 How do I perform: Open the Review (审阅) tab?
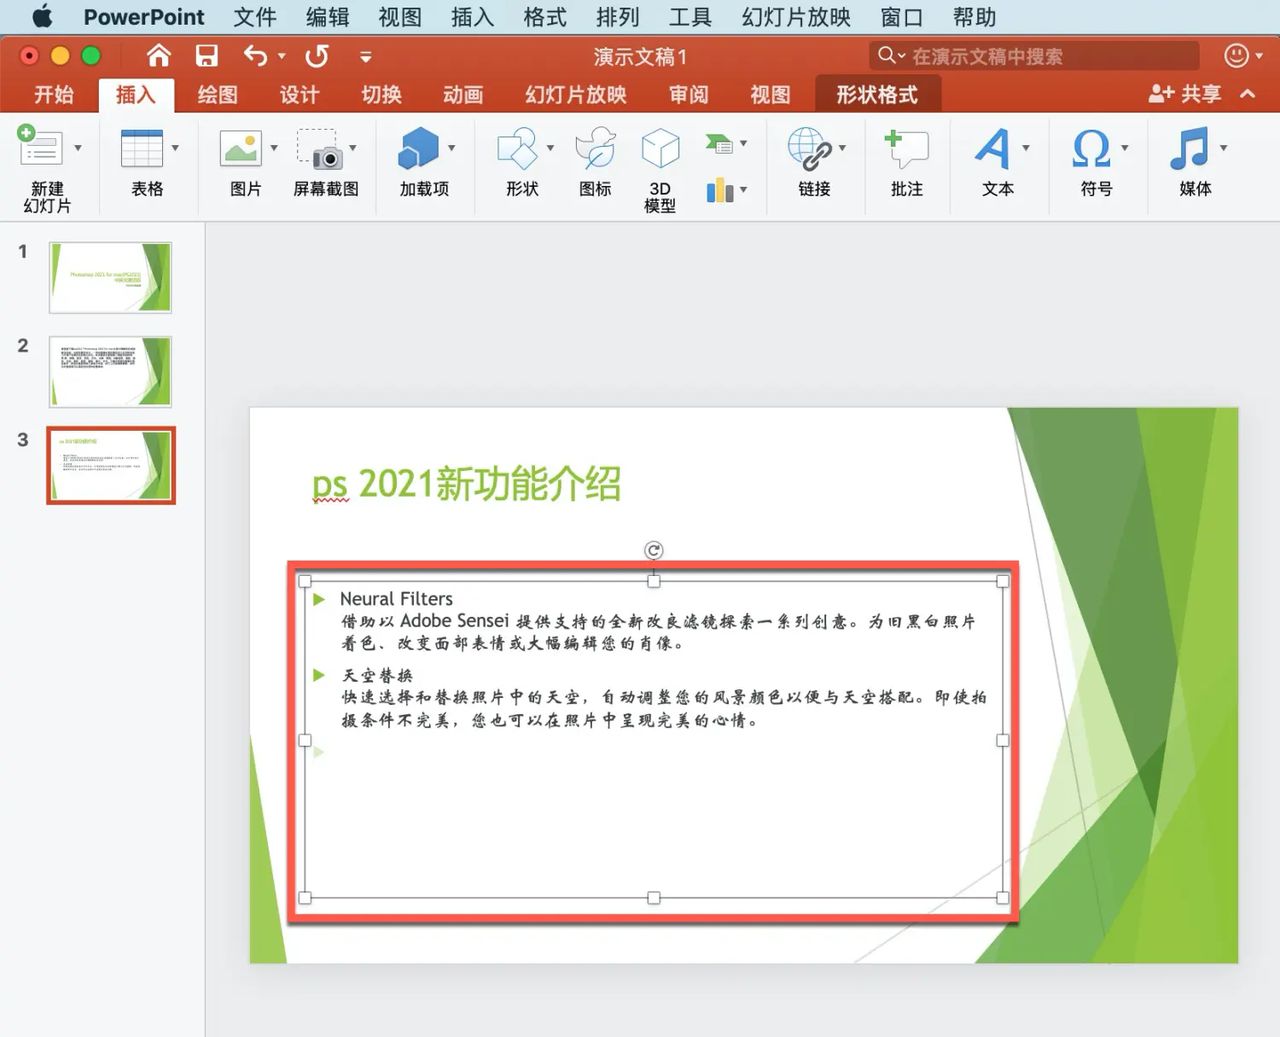[689, 94]
